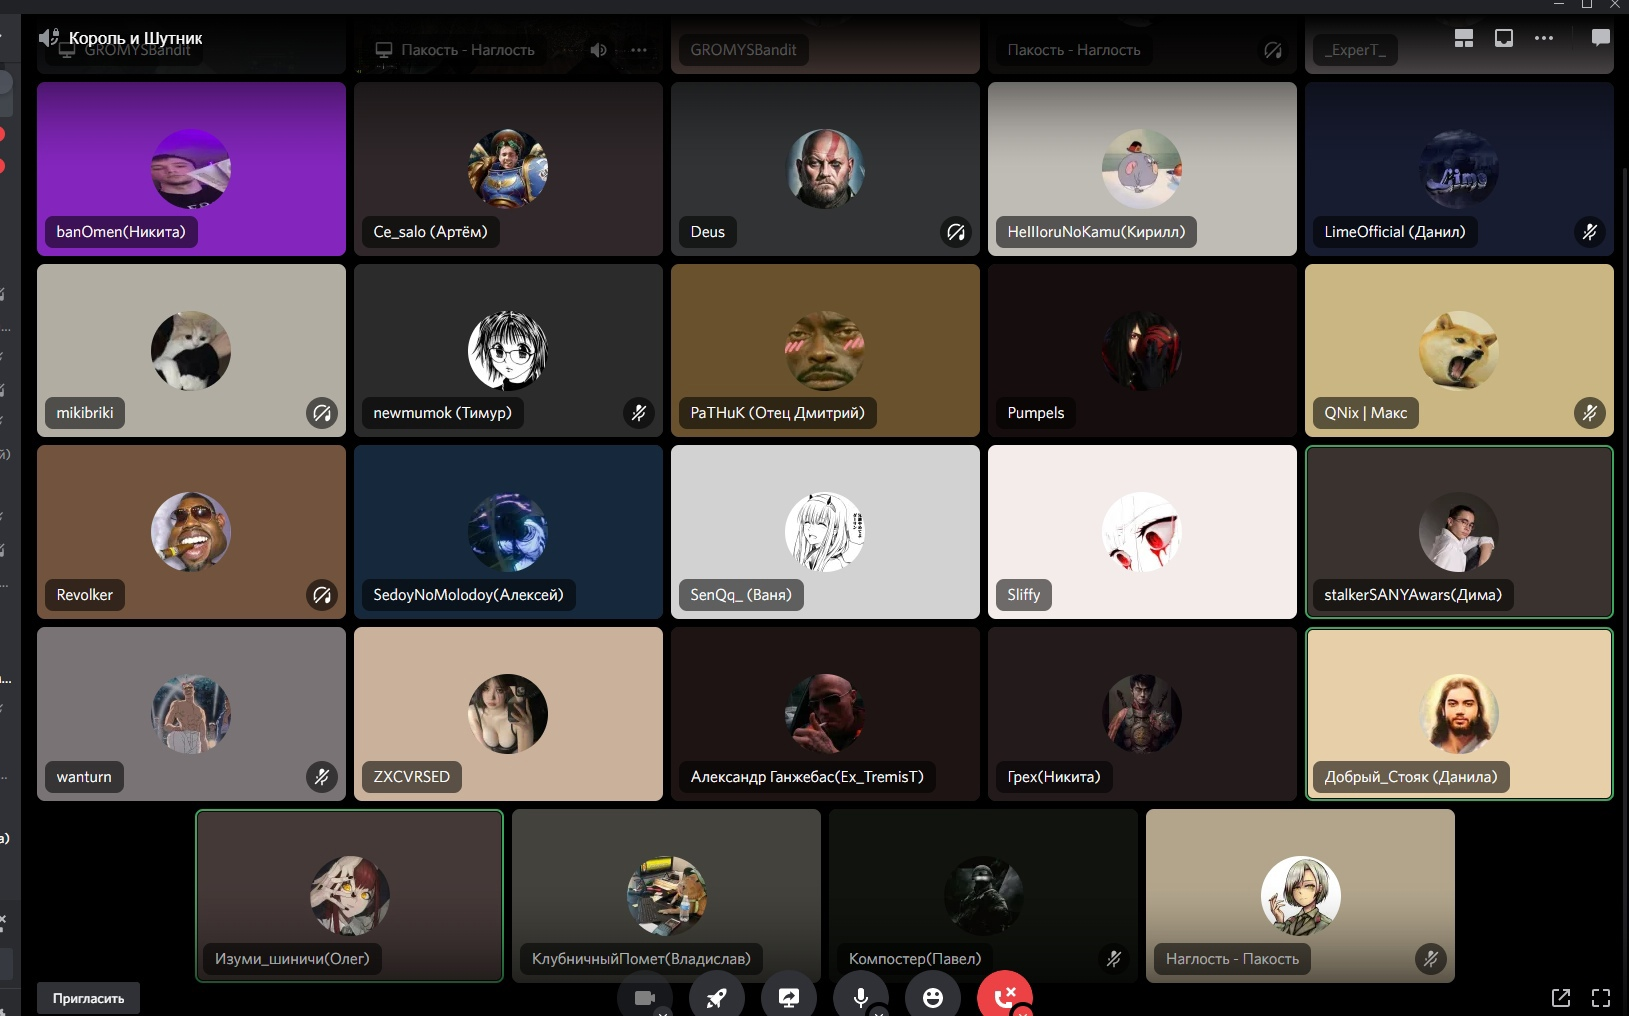Viewport: 1629px width, 1016px height.
Task: Click the Король и Шутник channel title
Action: point(135,38)
